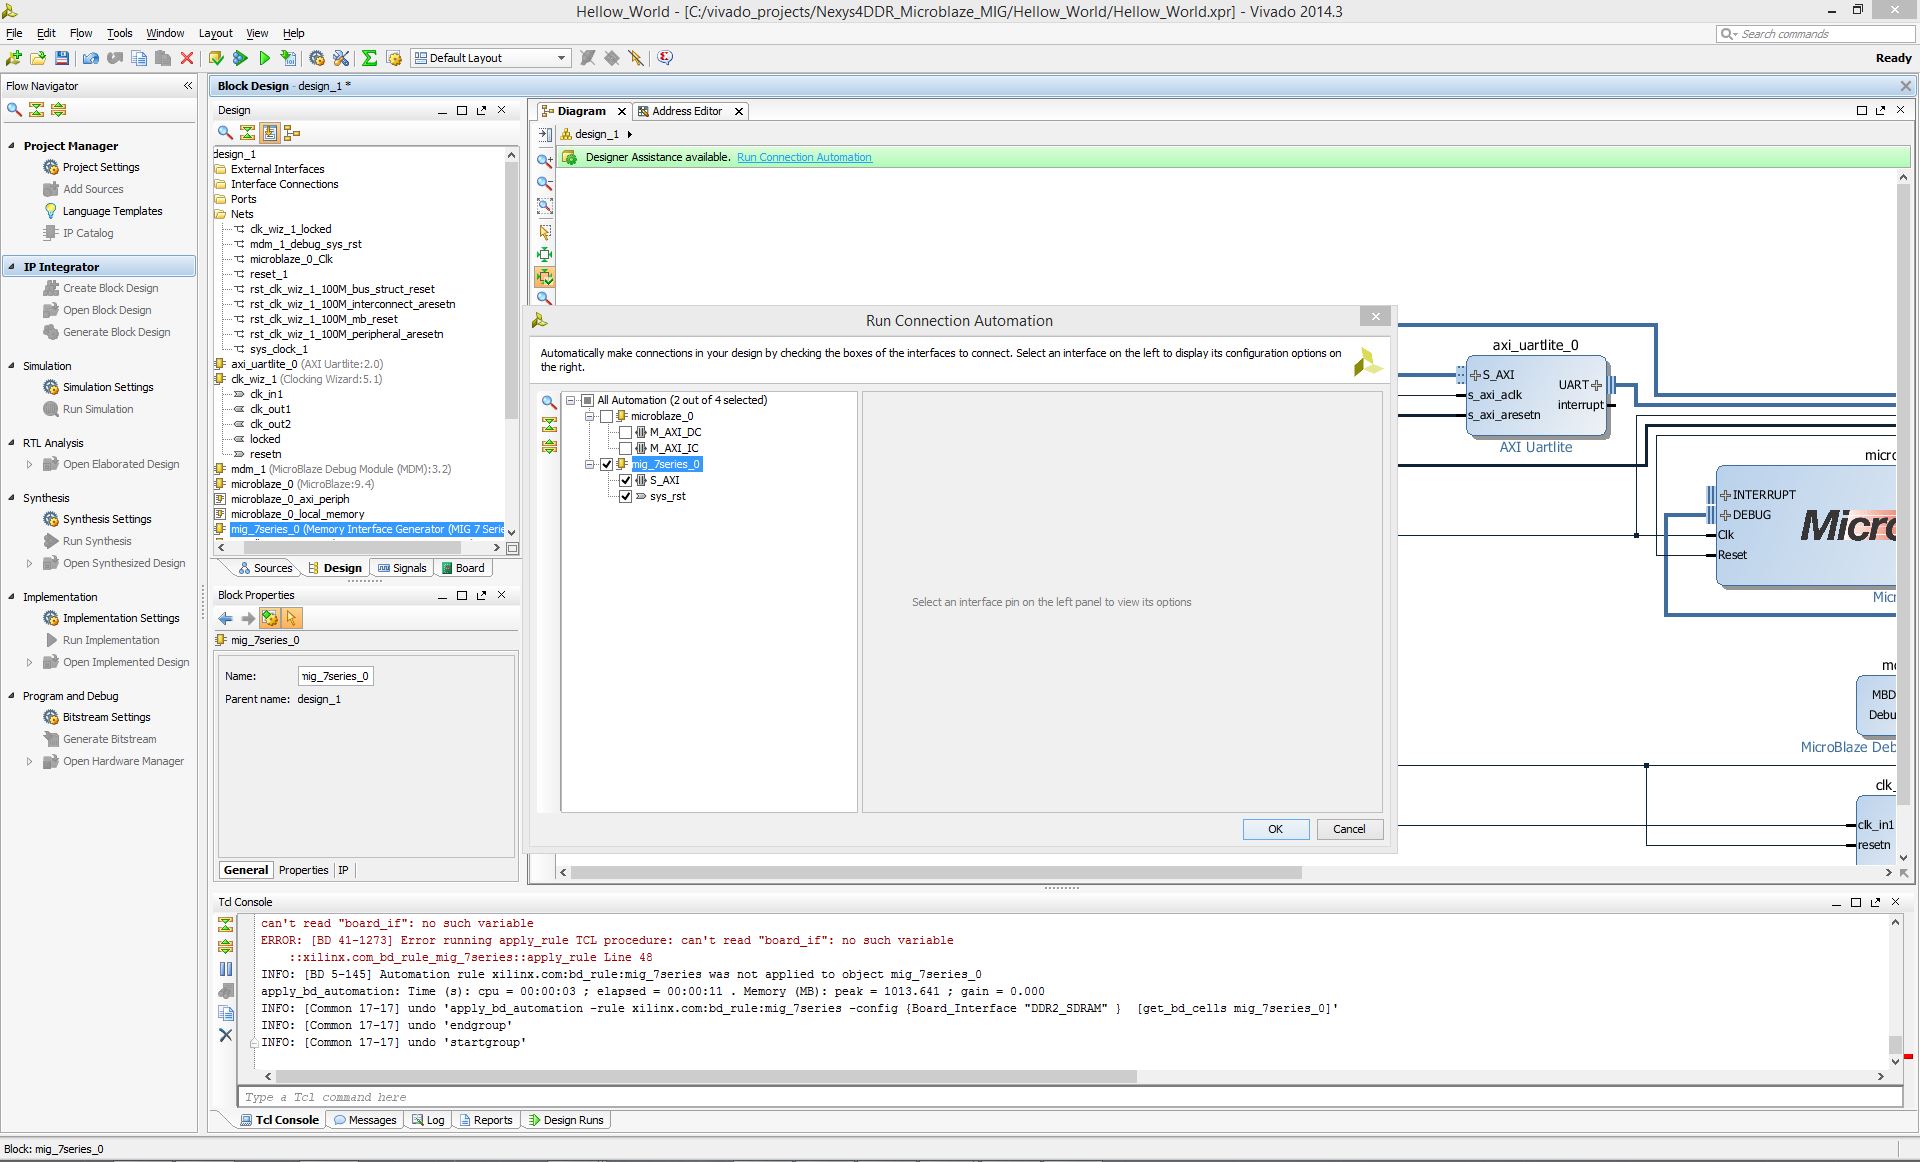The image size is (1920, 1162).
Task: Collapse the mig_7series_0 tree node
Action: (590, 464)
